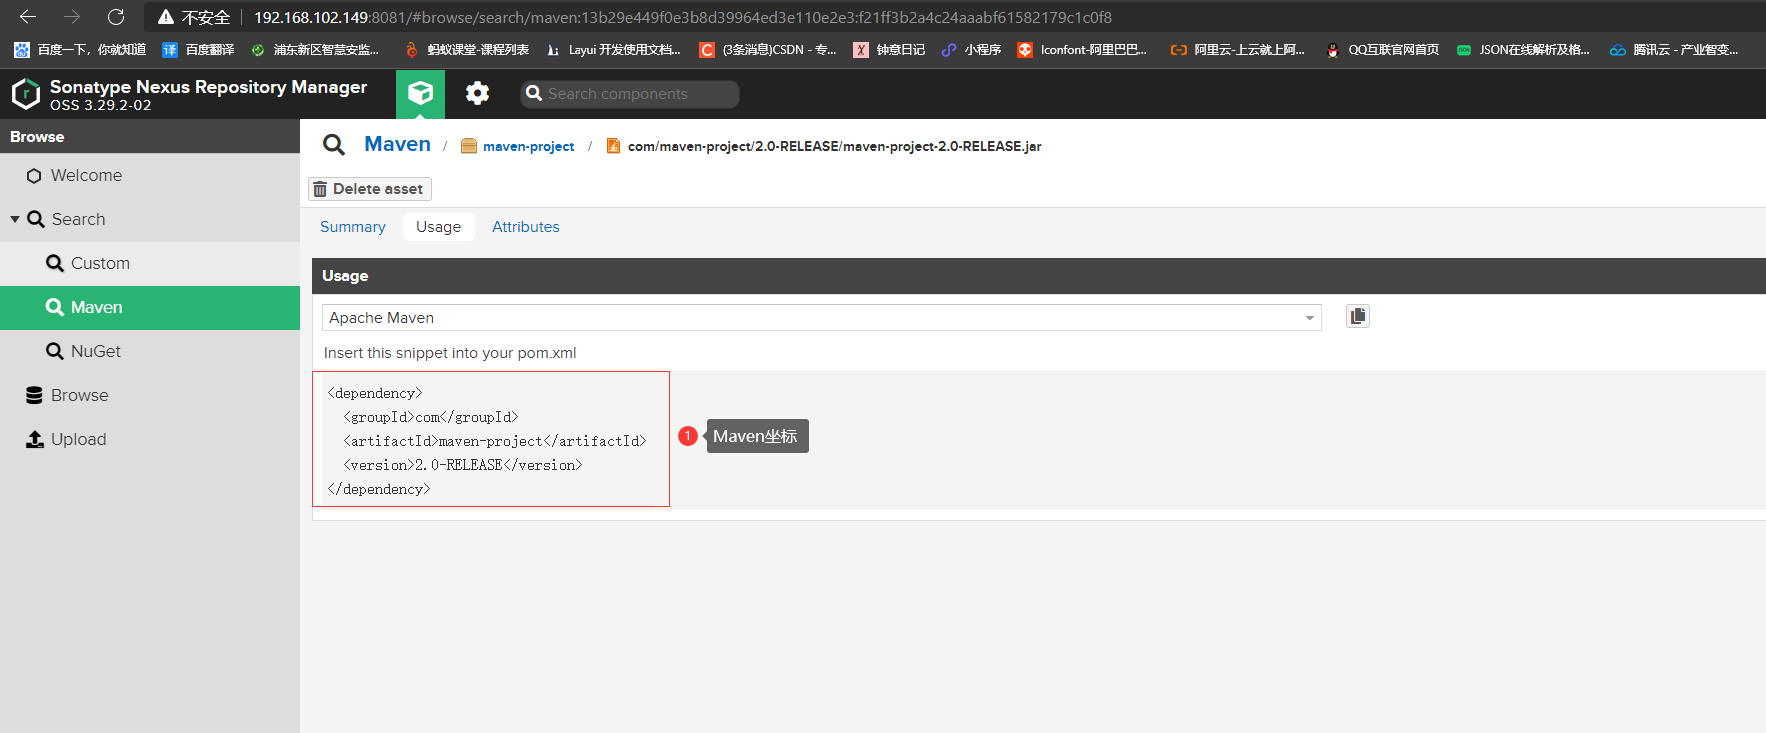Viewport: 1766px width, 733px height.
Task: Click the magnifier icon in search box
Action: pyautogui.click(x=534, y=93)
